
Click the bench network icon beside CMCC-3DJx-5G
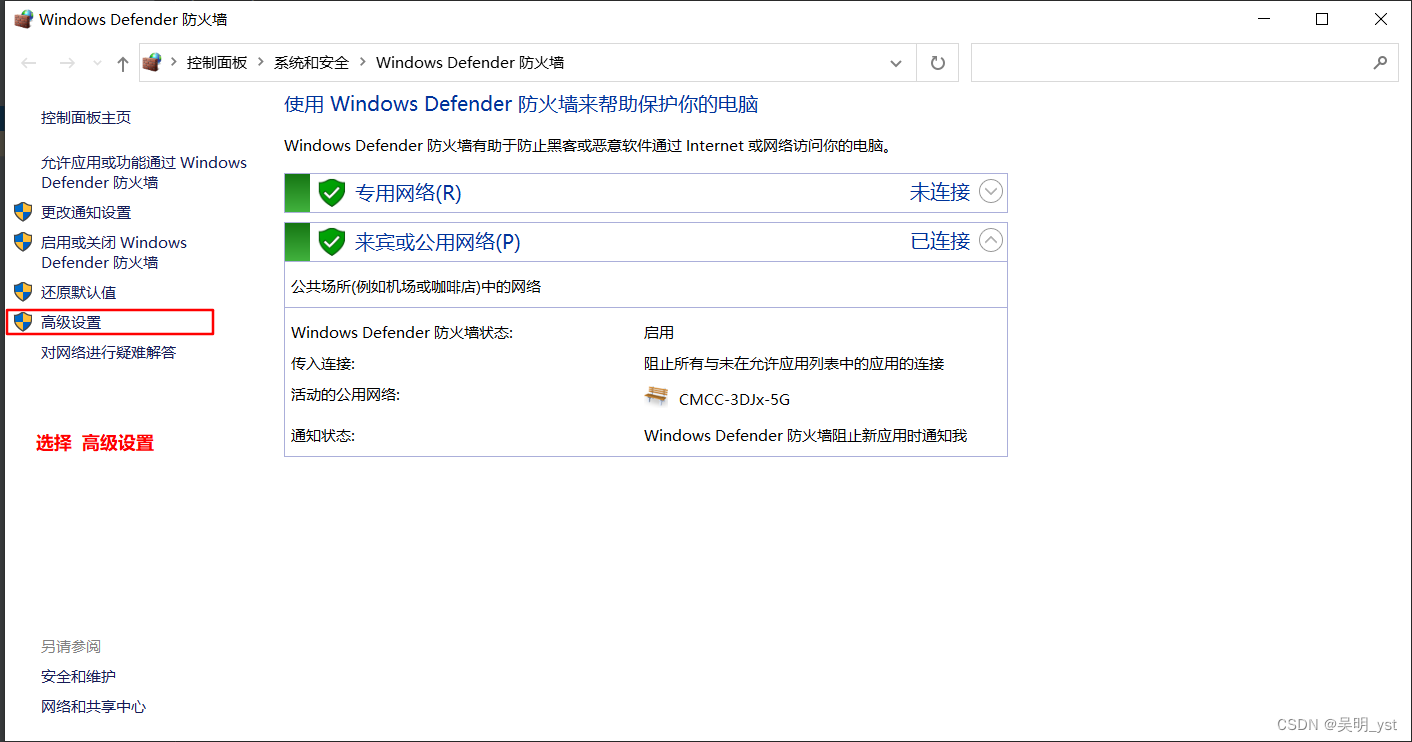[656, 396]
